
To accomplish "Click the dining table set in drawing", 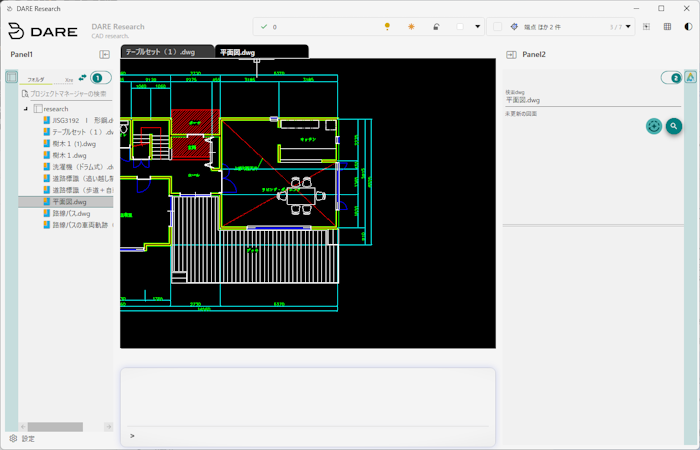I will click(301, 196).
